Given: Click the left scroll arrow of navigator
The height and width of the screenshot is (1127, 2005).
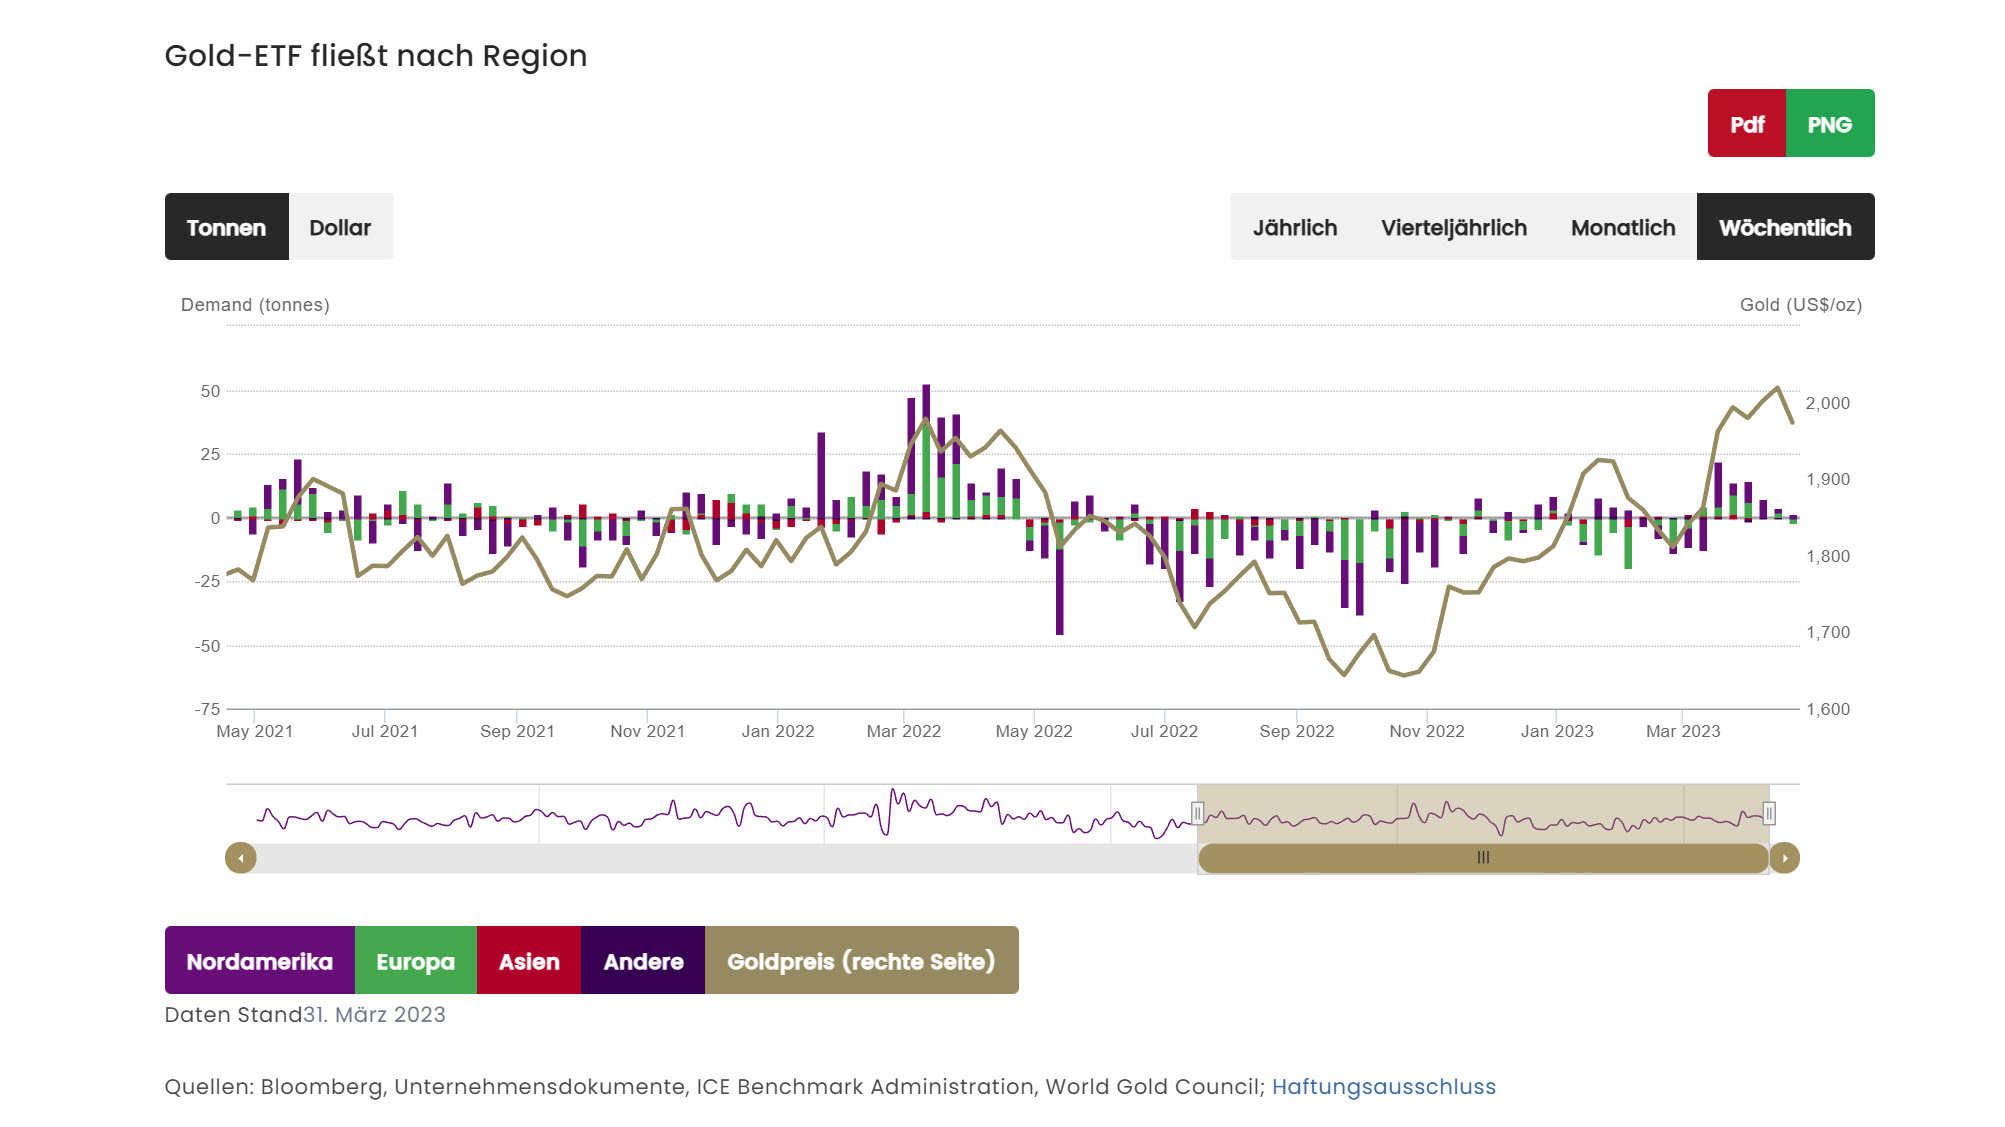Looking at the screenshot, I should click(241, 858).
